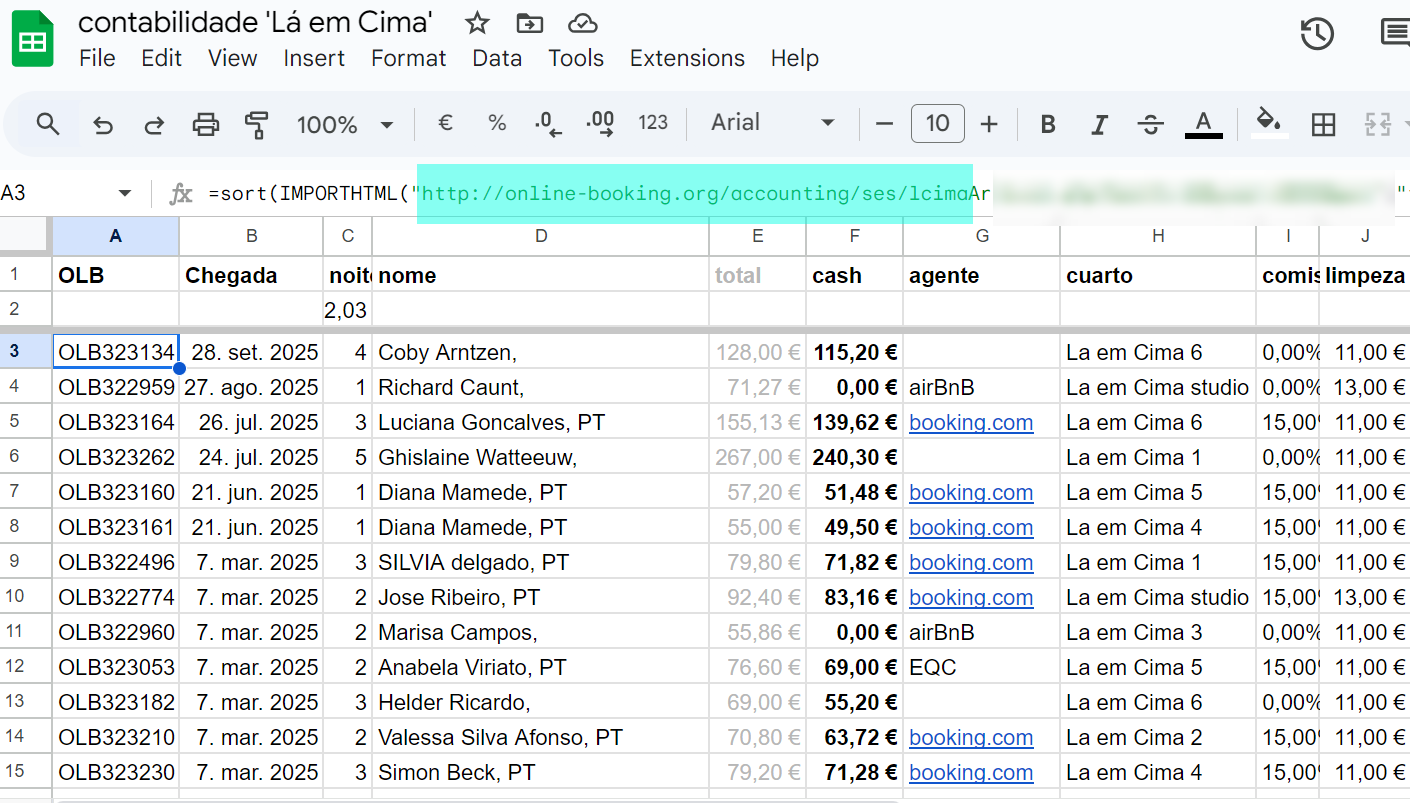Toggle strikethrough formatting
1410x803 pixels.
(x=1151, y=124)
